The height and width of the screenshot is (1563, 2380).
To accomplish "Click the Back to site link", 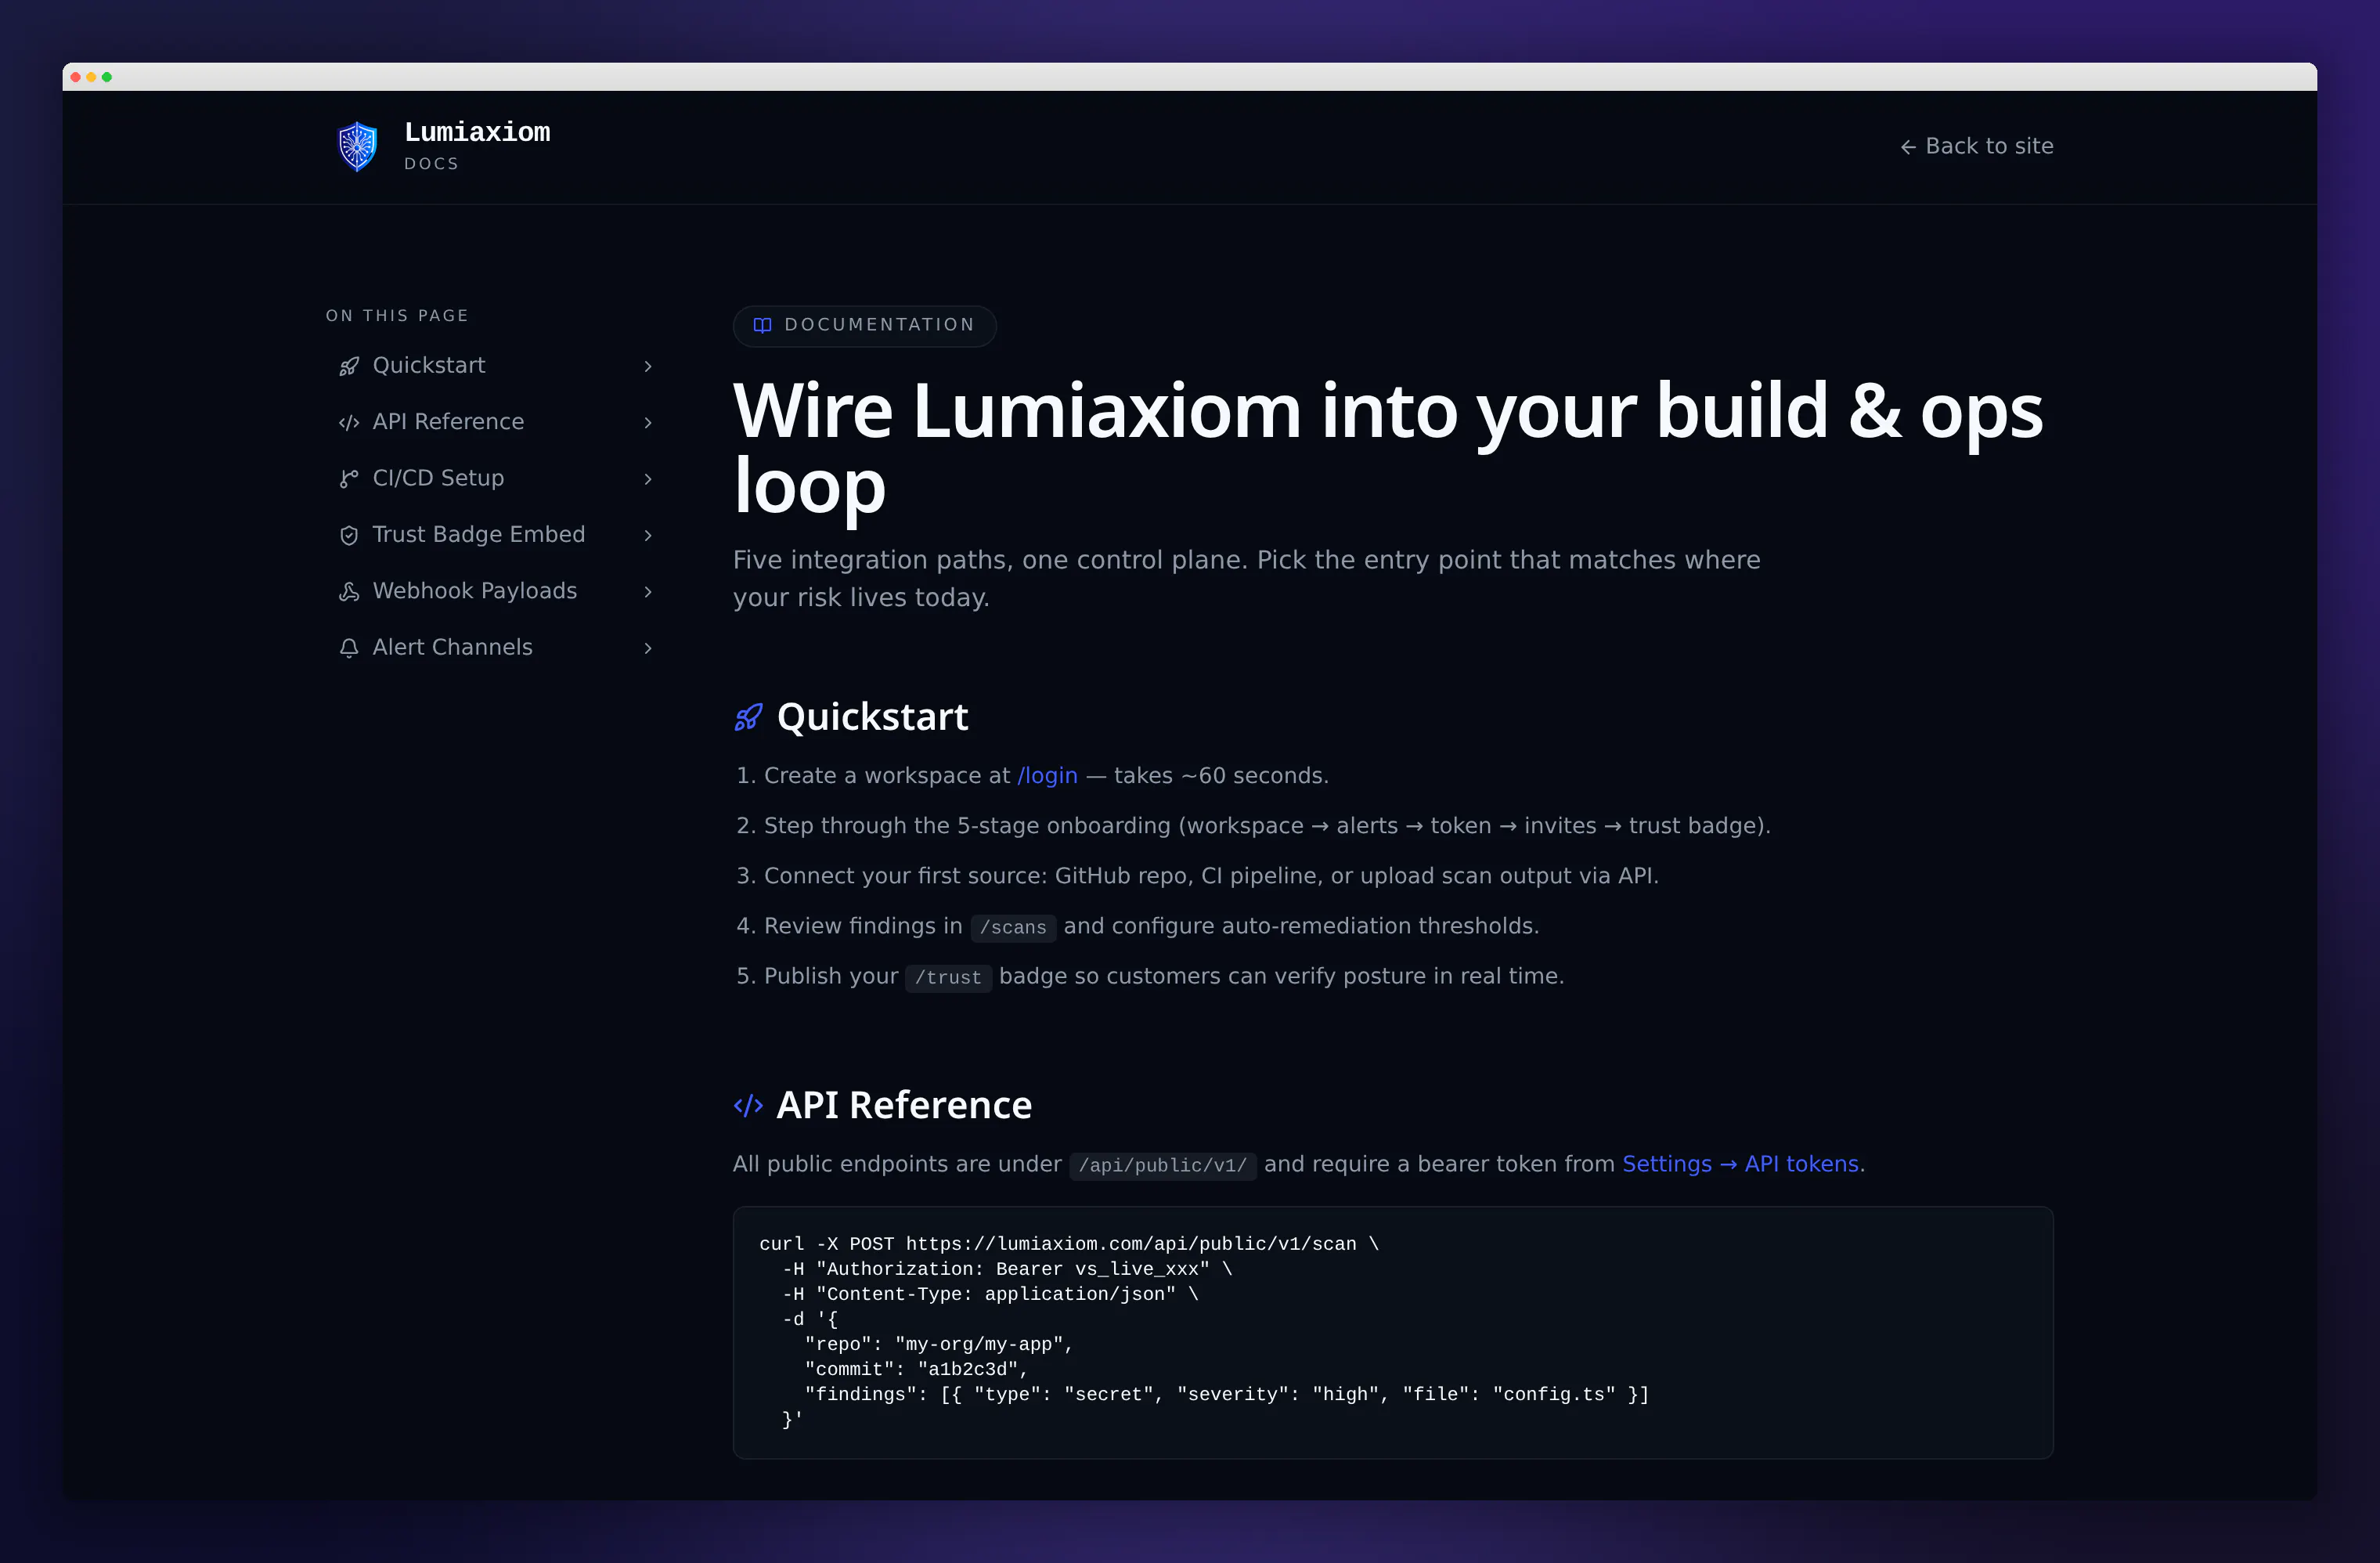I will pos(1976,146).
